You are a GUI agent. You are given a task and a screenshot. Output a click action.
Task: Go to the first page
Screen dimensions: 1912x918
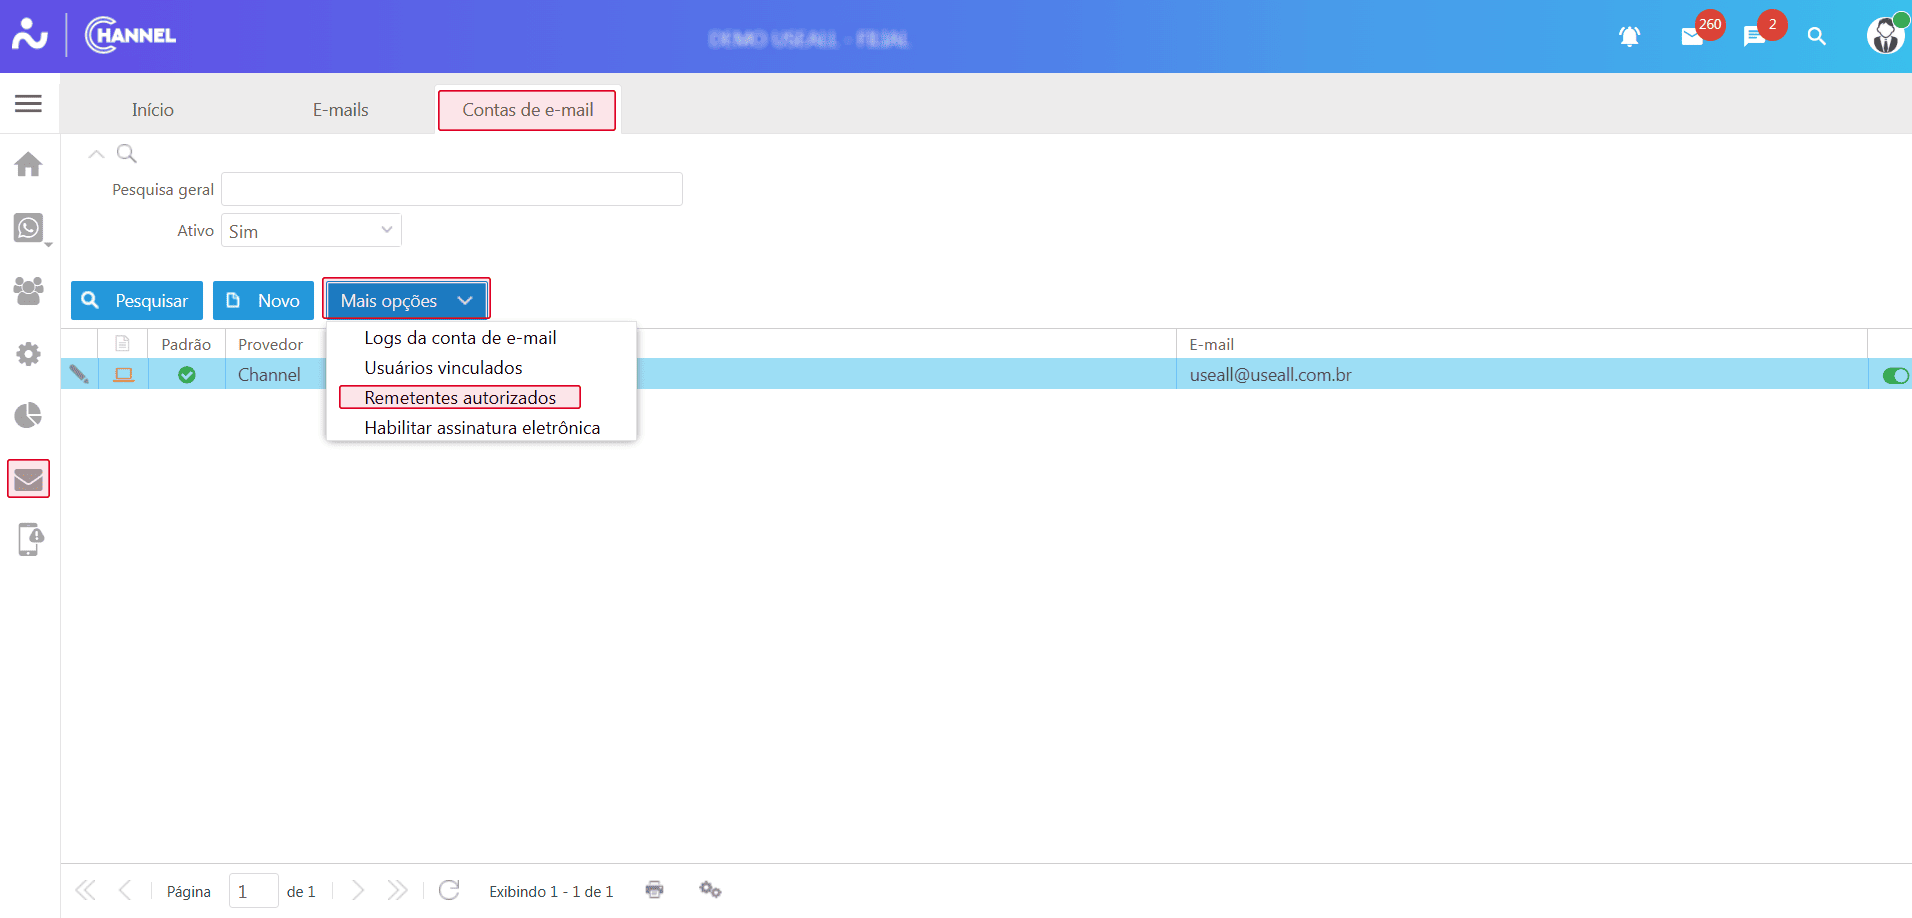click(x=86, y=890)
